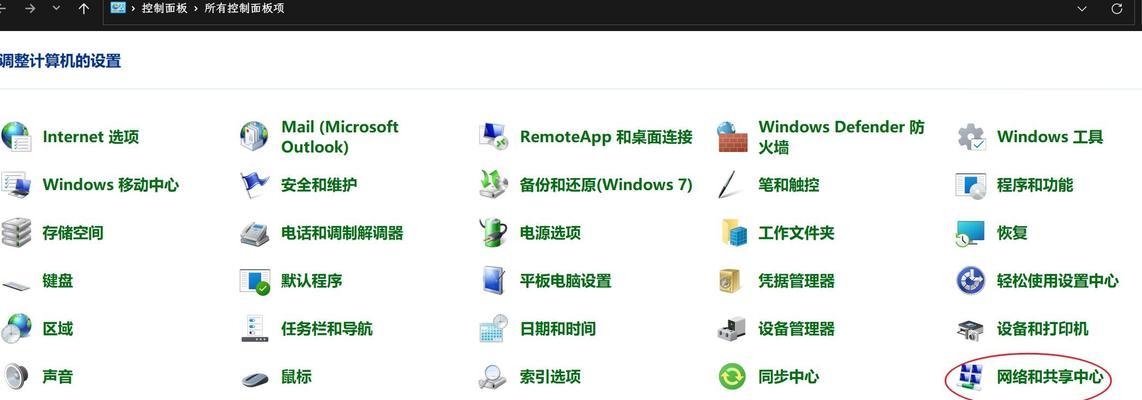Open the 默认程序 icon with green check
The width and height of the screenshot is (1142, 400).
(x=255, y=281)
